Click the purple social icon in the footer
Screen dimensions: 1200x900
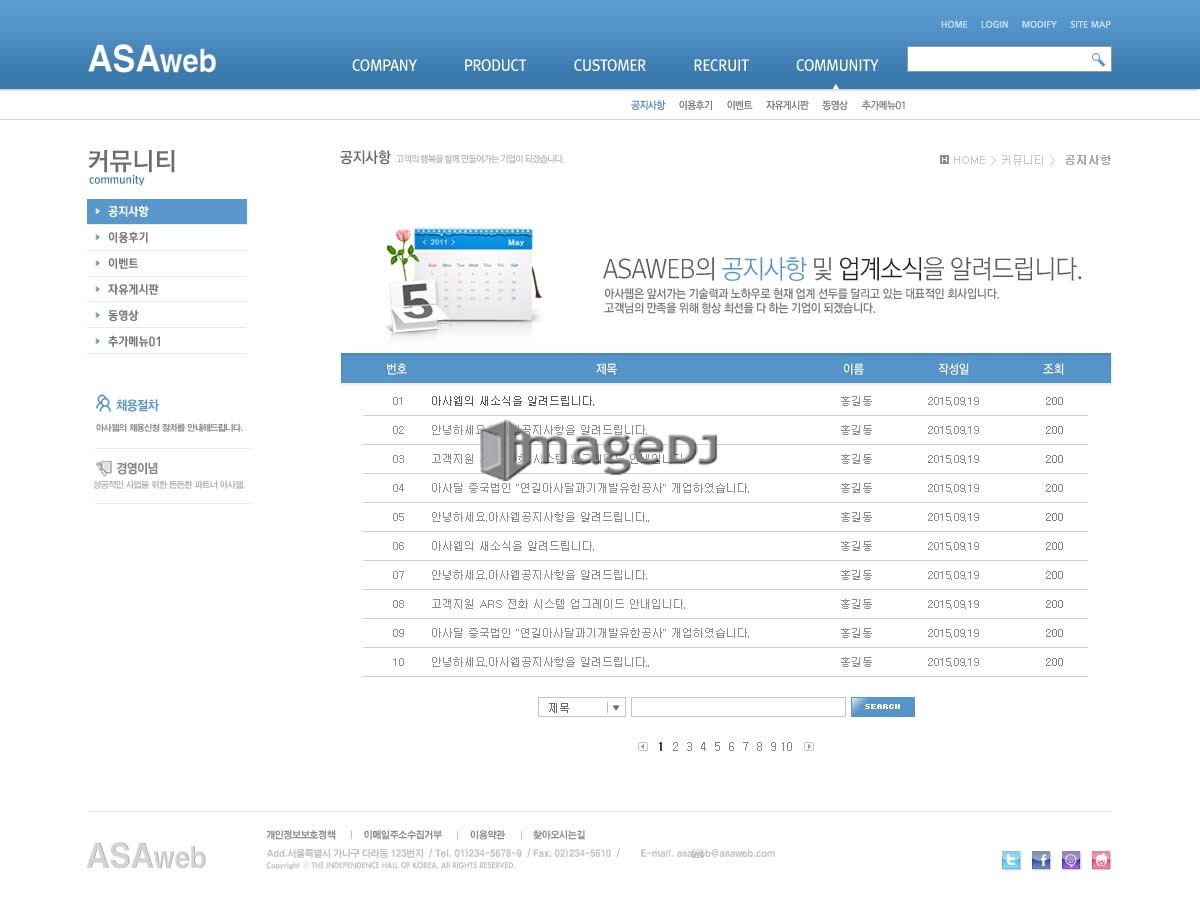[1071, 860]
